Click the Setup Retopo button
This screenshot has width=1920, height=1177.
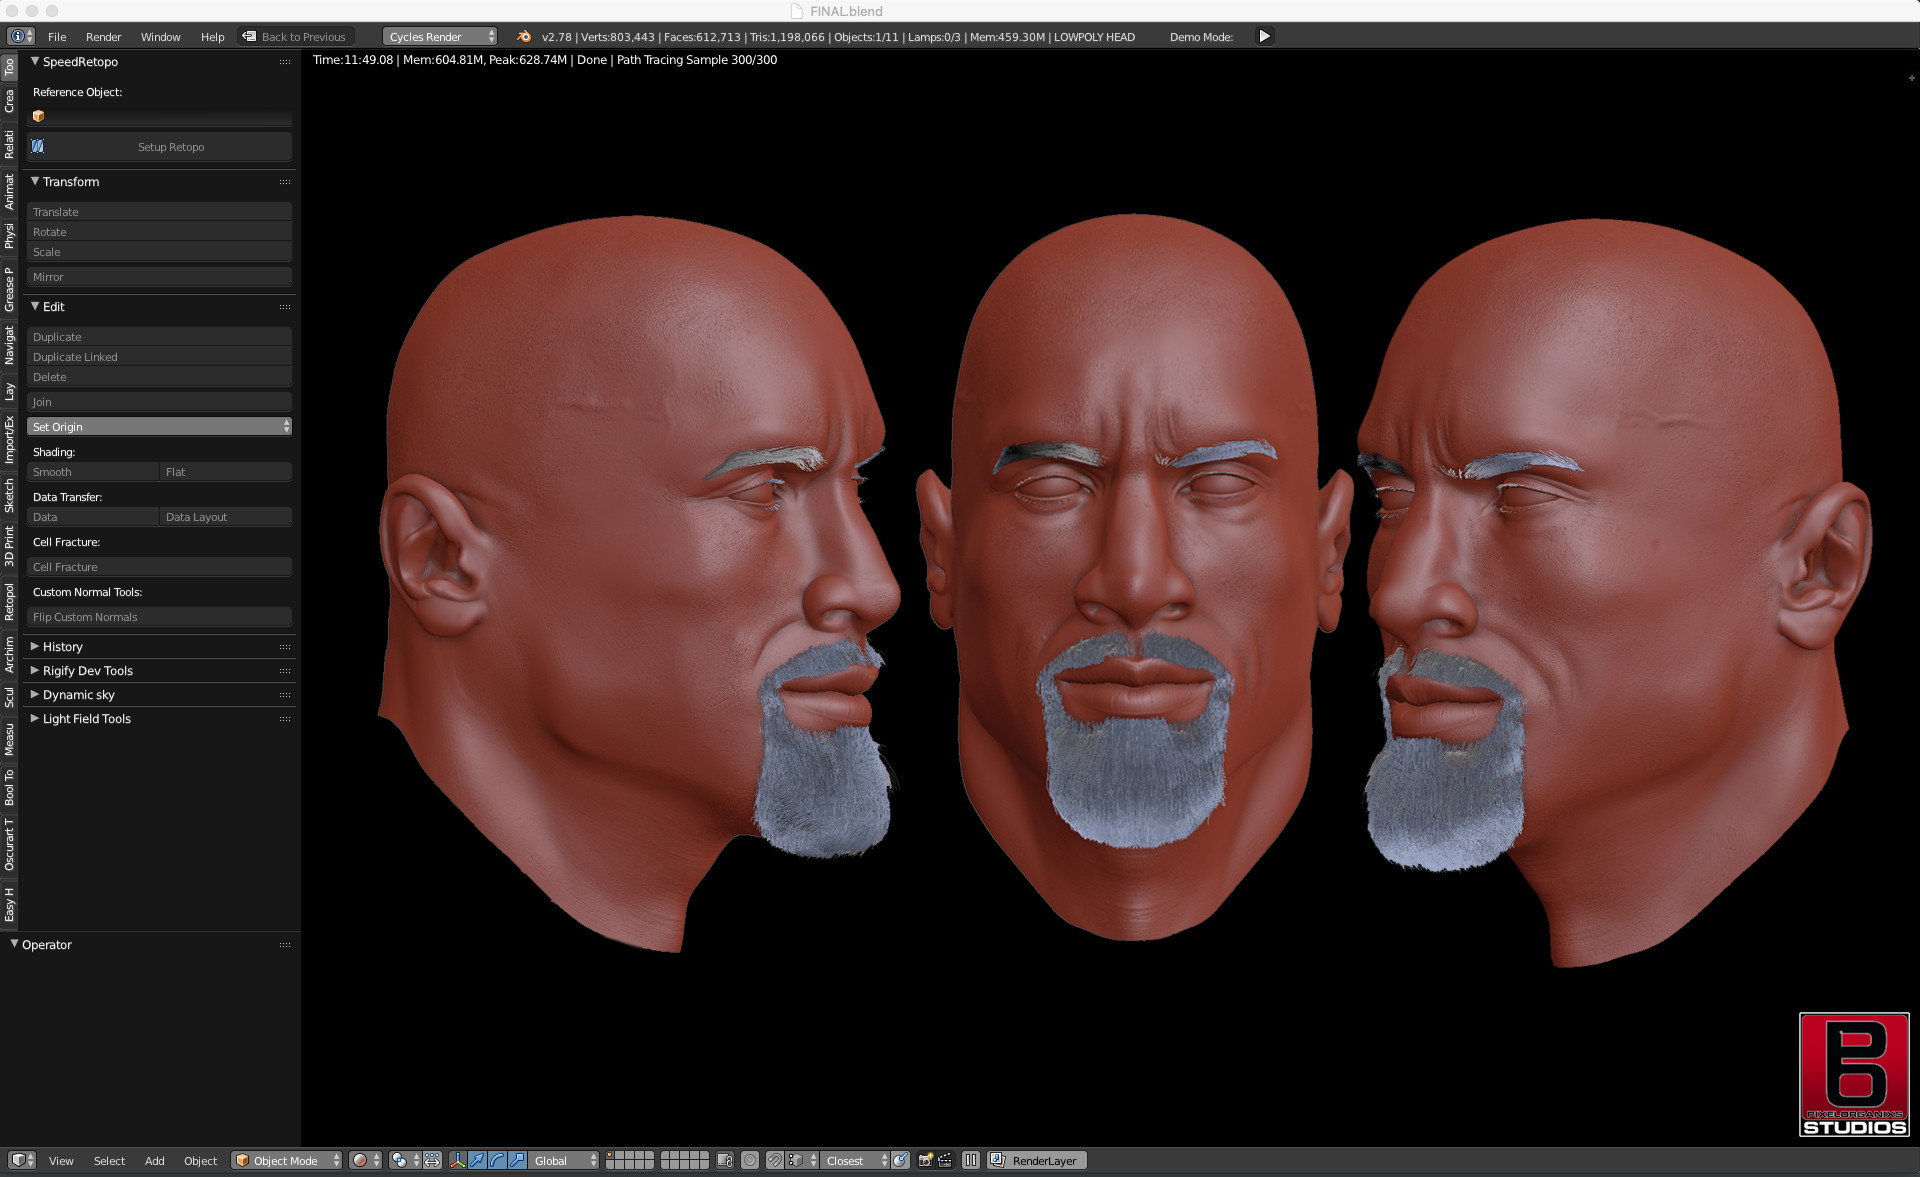pyautogui.click(x=170, y=147)
